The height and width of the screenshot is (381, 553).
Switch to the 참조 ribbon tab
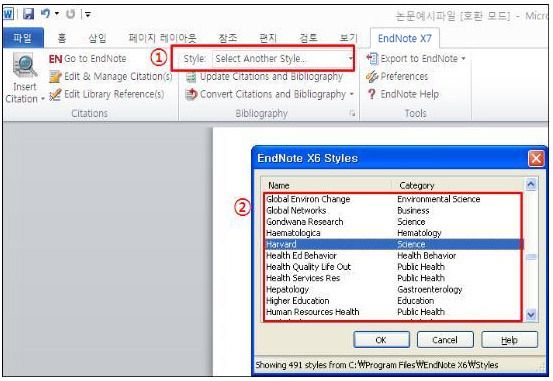pos(228,38)
